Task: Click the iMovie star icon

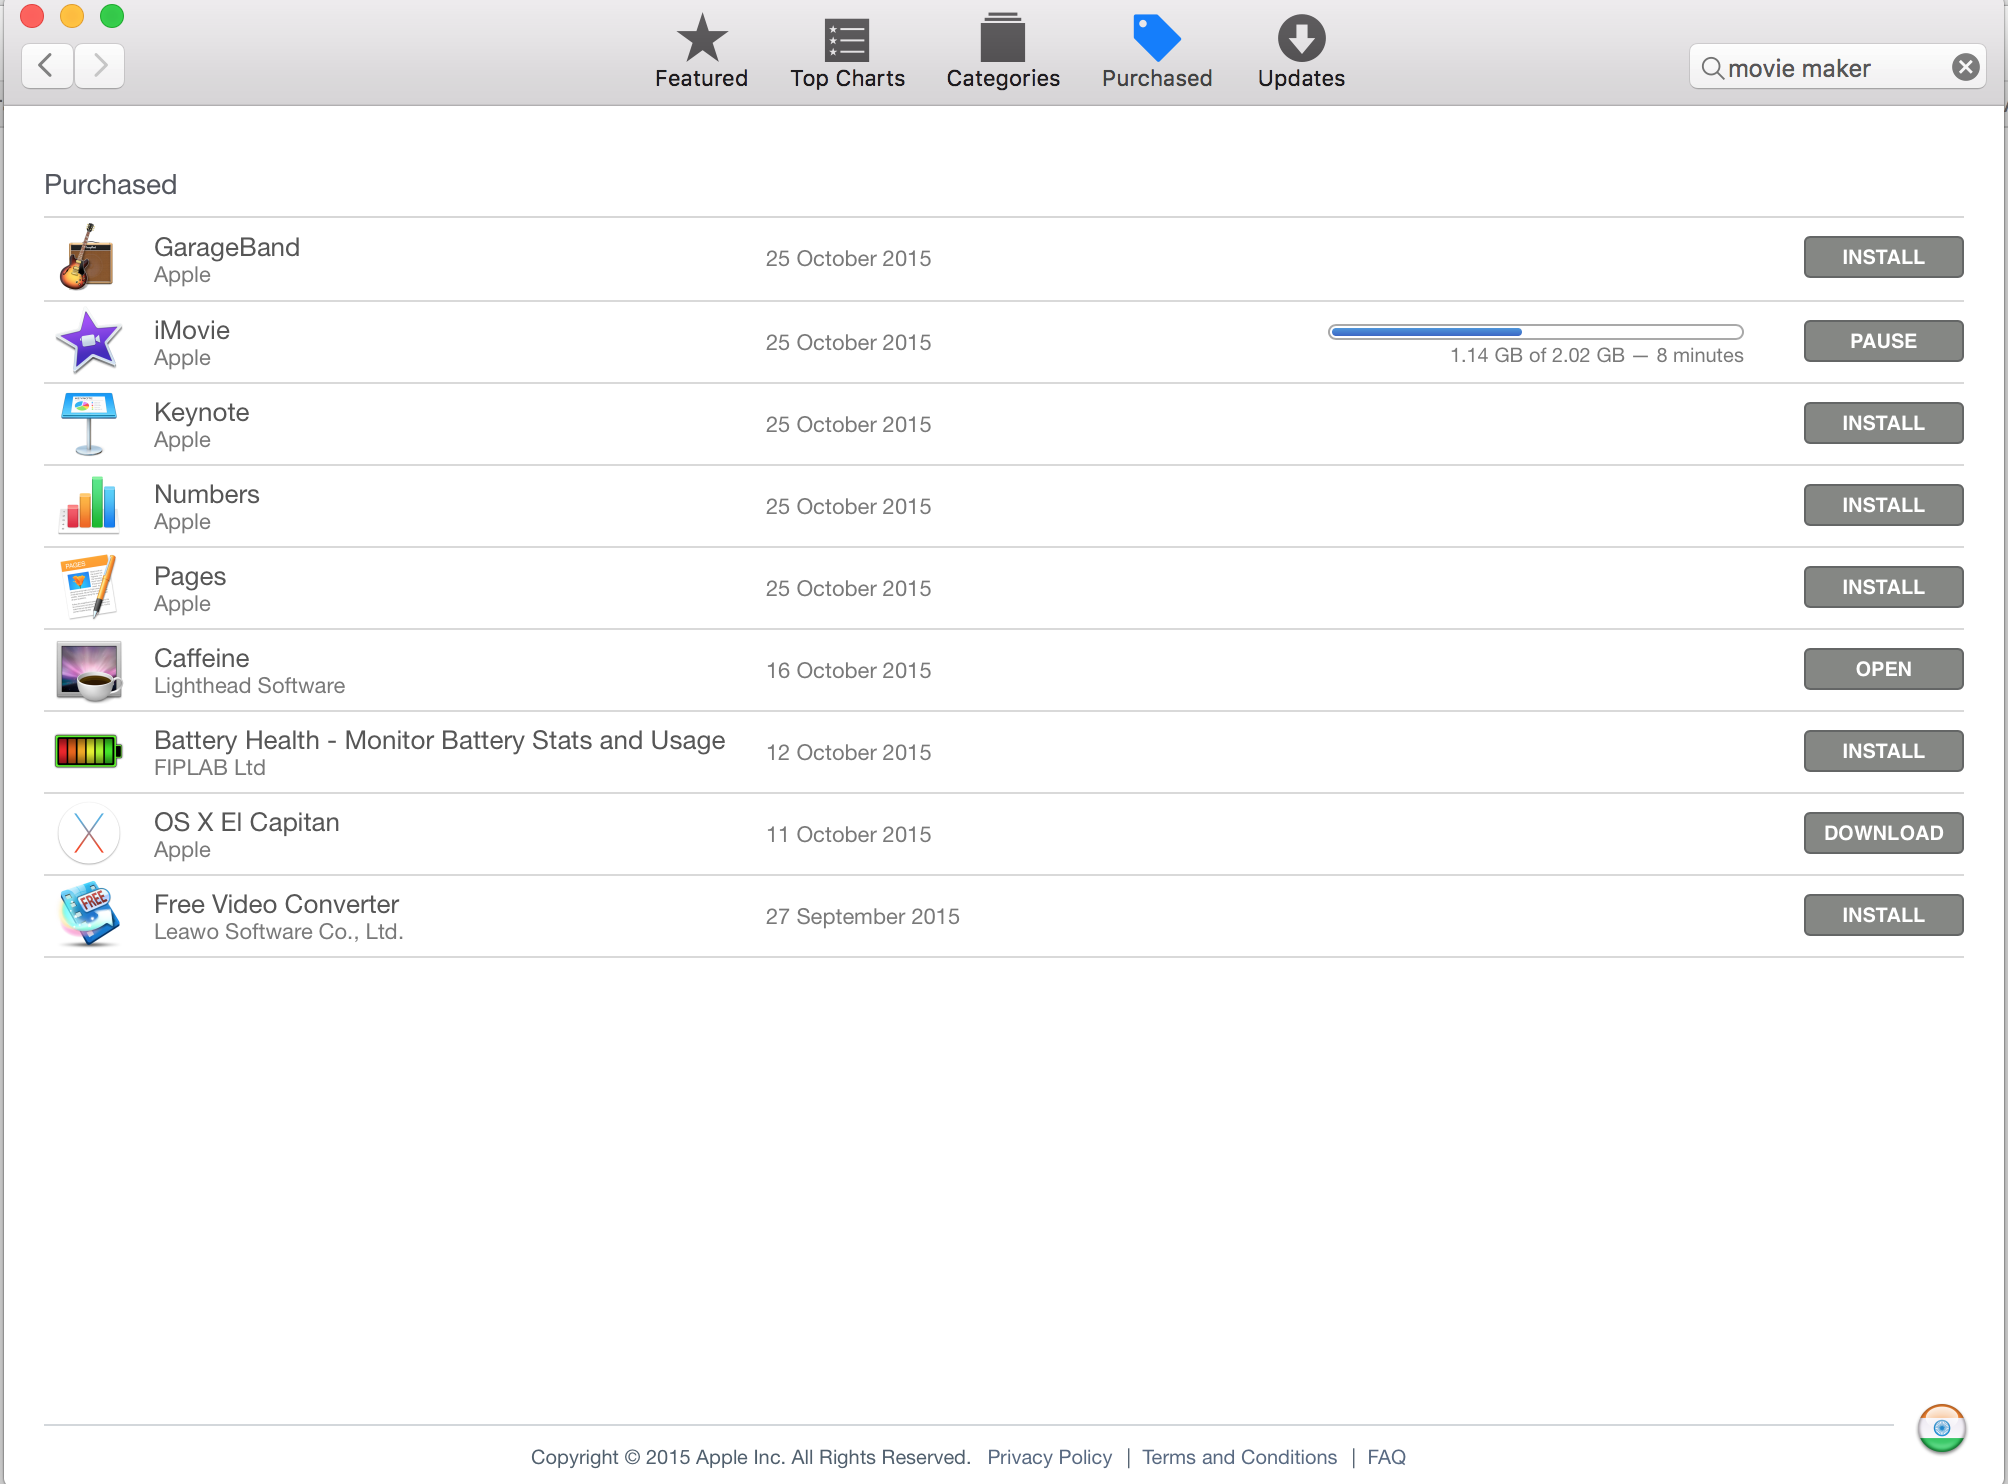Action: click(x=88, y=341)
